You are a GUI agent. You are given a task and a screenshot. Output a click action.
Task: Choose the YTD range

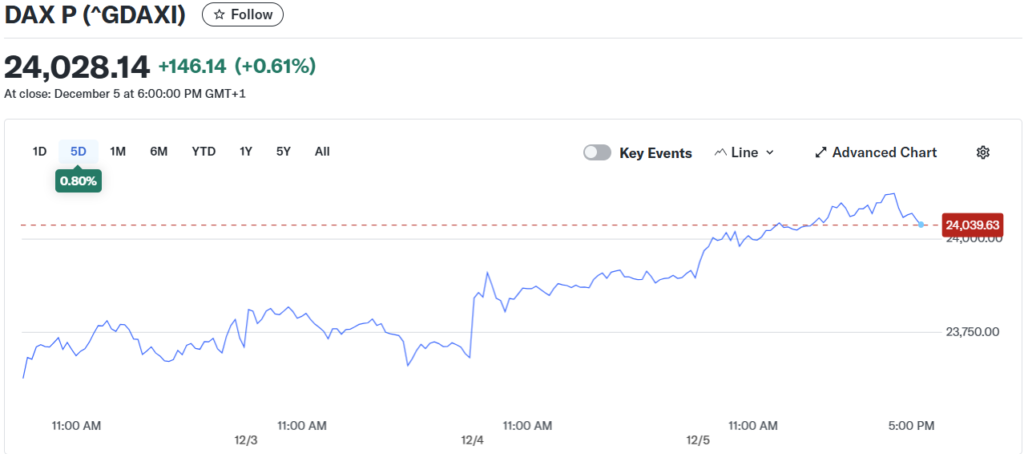(x=204, y=151)
